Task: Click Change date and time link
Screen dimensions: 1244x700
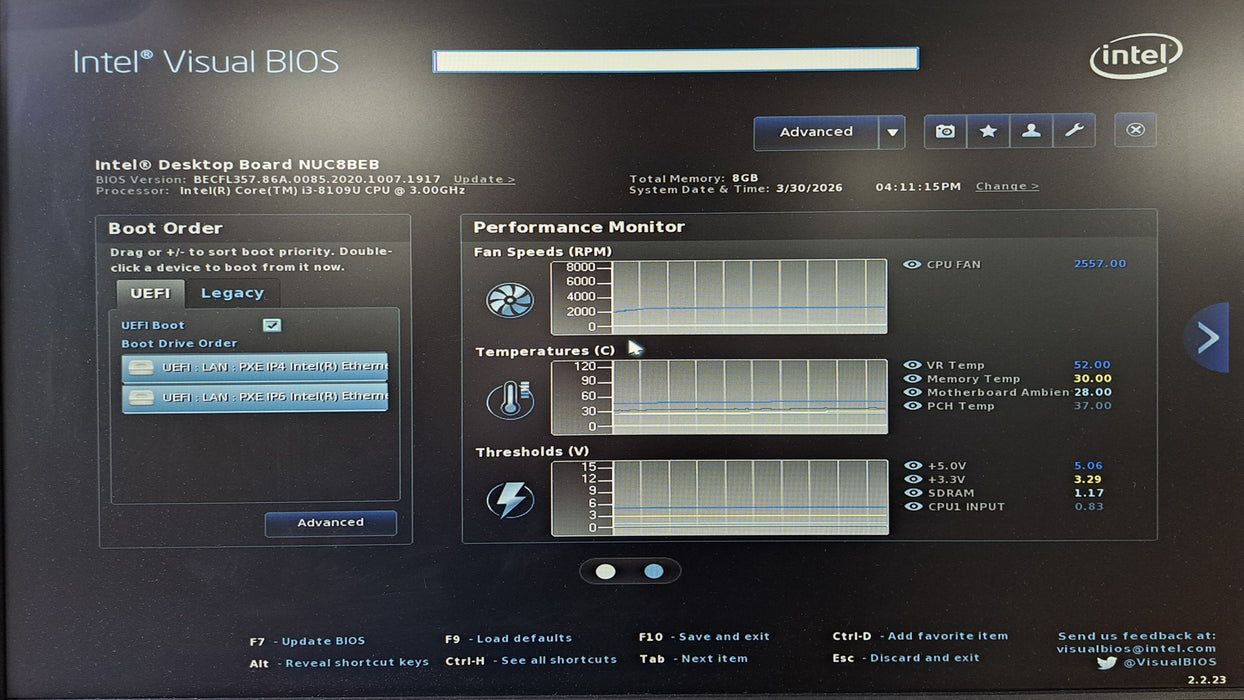Action: 1007,186
